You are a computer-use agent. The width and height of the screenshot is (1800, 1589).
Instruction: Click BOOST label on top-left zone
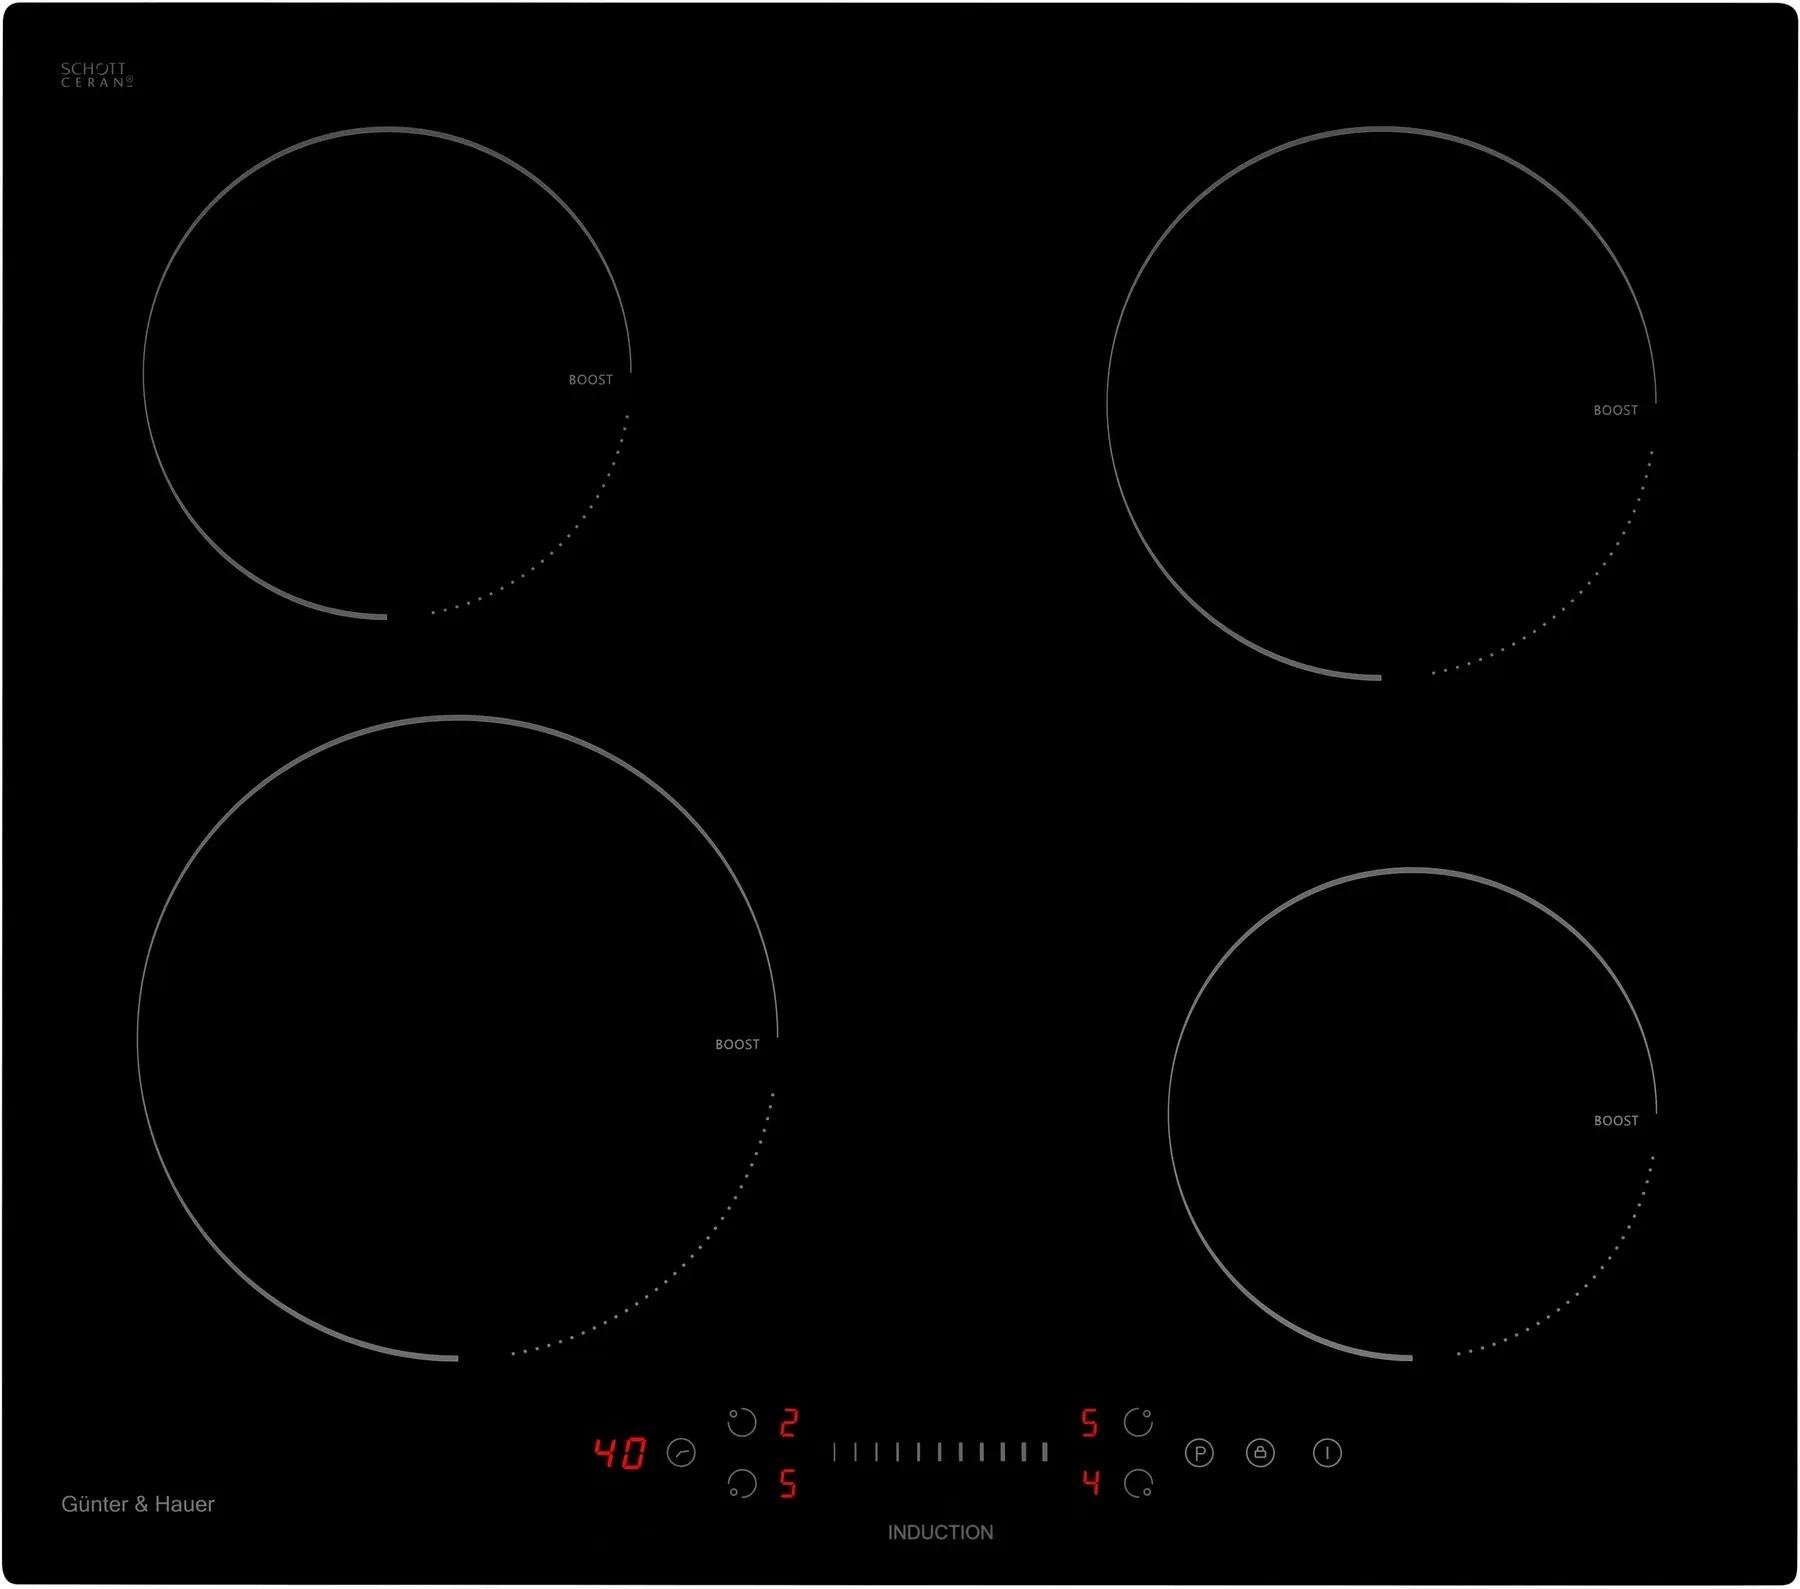click(590, 380)
